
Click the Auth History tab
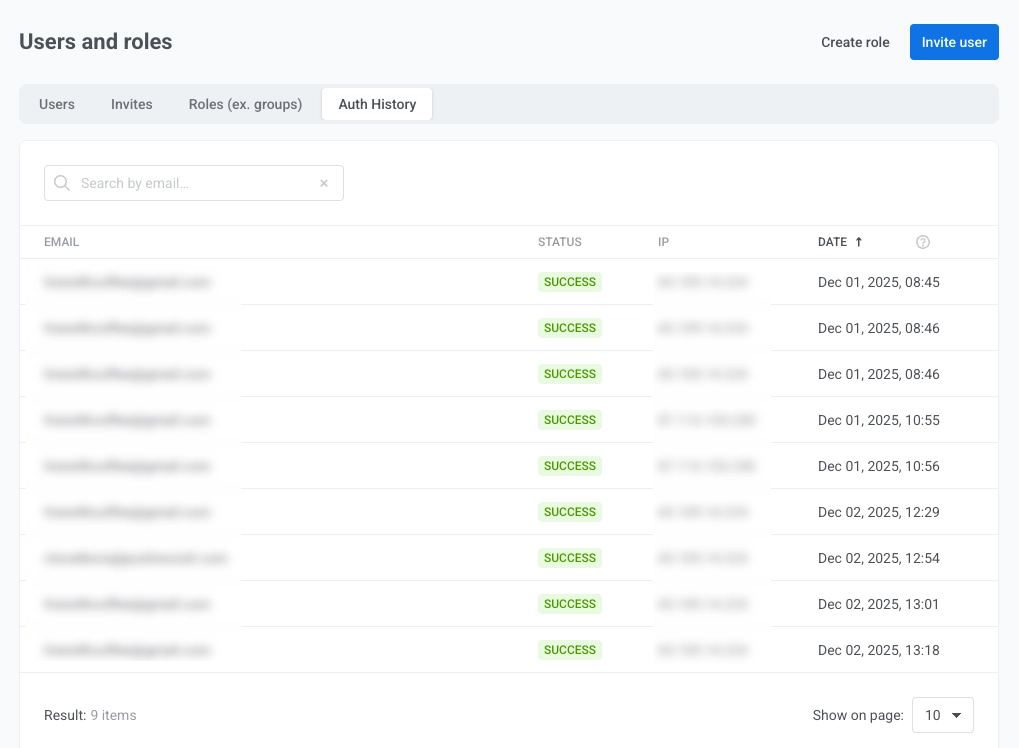click(377, 104)
